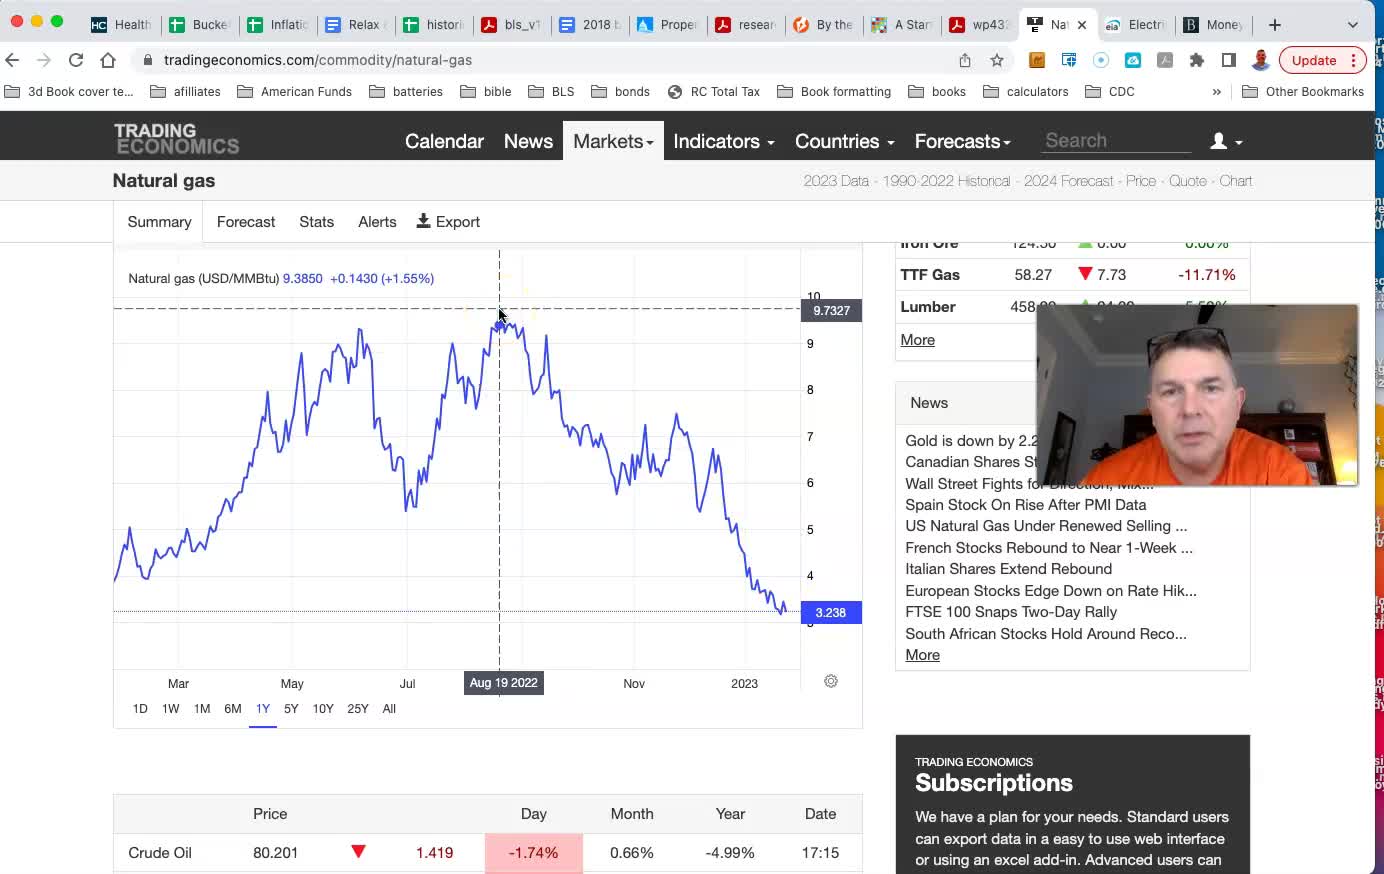This screenshot has height=874, width=1384.
Task: Select the Stats tab
Action: tap(316, 222)
